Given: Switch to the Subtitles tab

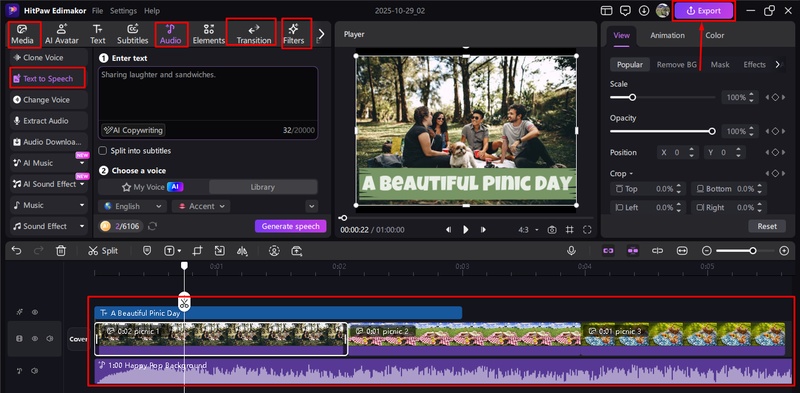Looking at the screenshot, I should 133,34.
